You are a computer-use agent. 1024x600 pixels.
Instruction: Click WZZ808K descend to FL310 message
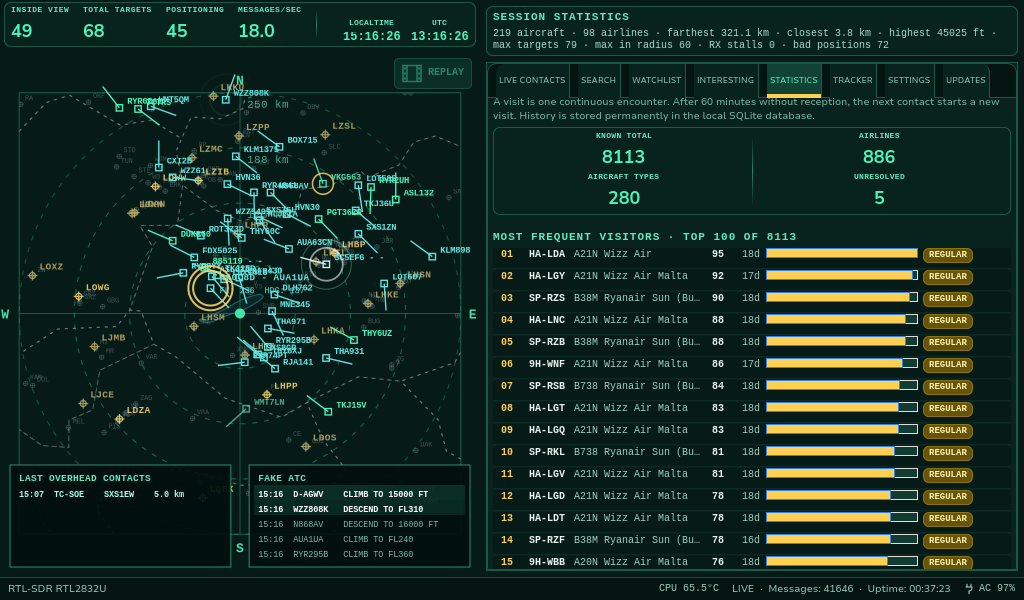click(359, 509)
